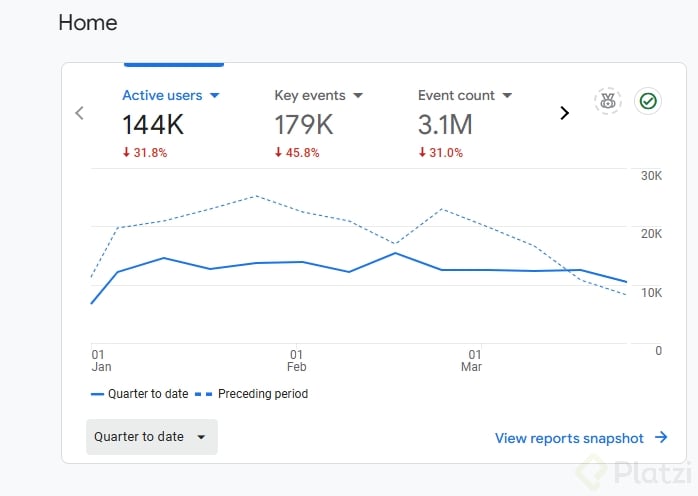Image resolution: width=698 pixels, height=496 pixels.
Task: Switch to the Key events metric tab
Action: pyautogui.click(x=309, y=96)
